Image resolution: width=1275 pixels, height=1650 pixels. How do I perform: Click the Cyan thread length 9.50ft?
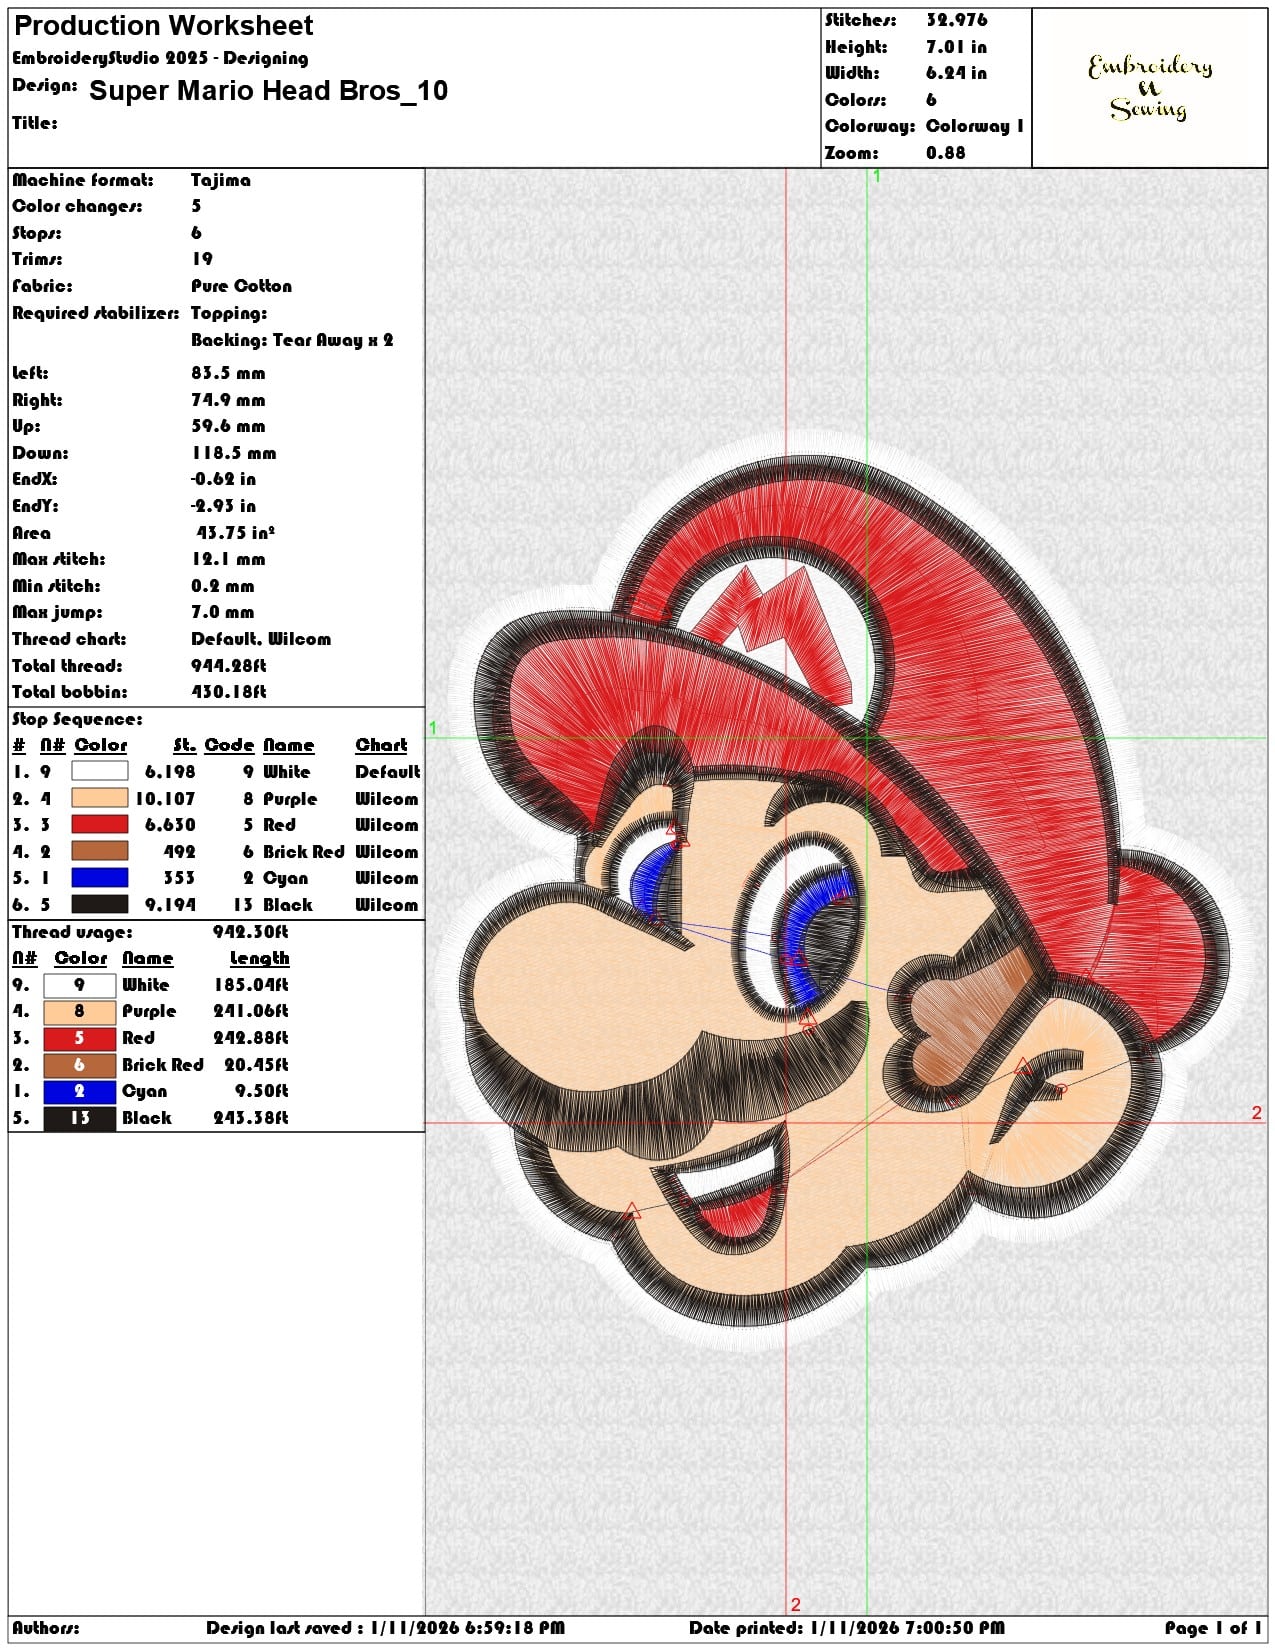tap(262, 1091)
